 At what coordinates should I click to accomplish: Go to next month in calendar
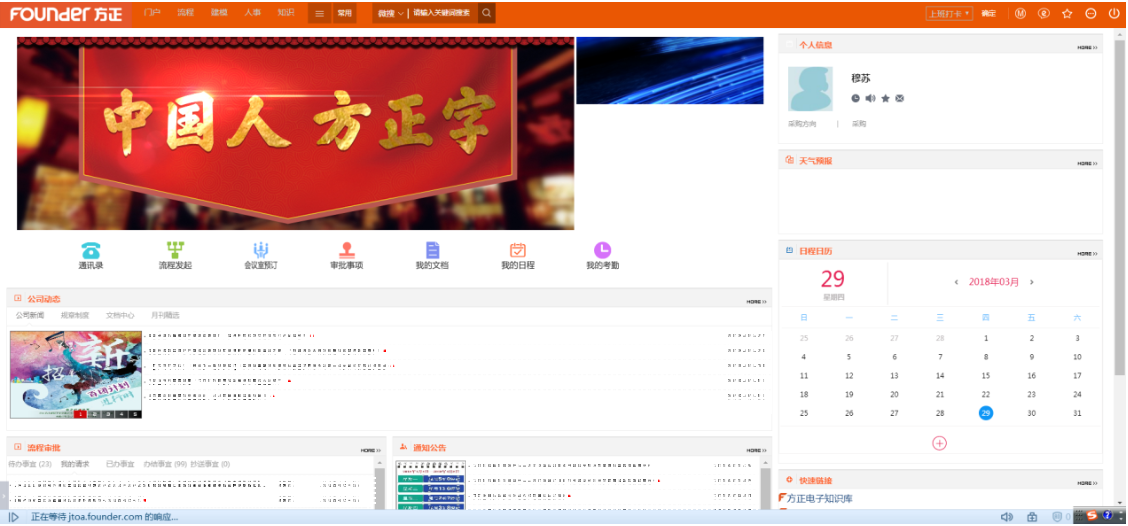click(1032, 282)
